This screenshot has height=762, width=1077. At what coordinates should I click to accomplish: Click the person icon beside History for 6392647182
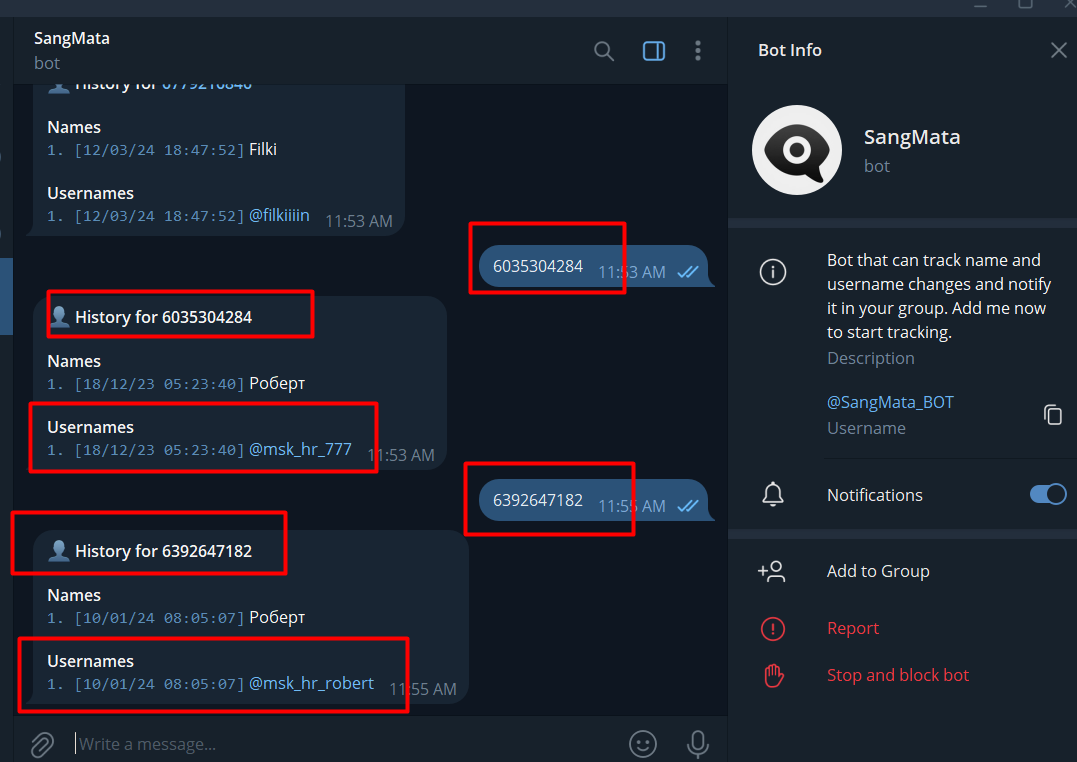tap(59, 551)
